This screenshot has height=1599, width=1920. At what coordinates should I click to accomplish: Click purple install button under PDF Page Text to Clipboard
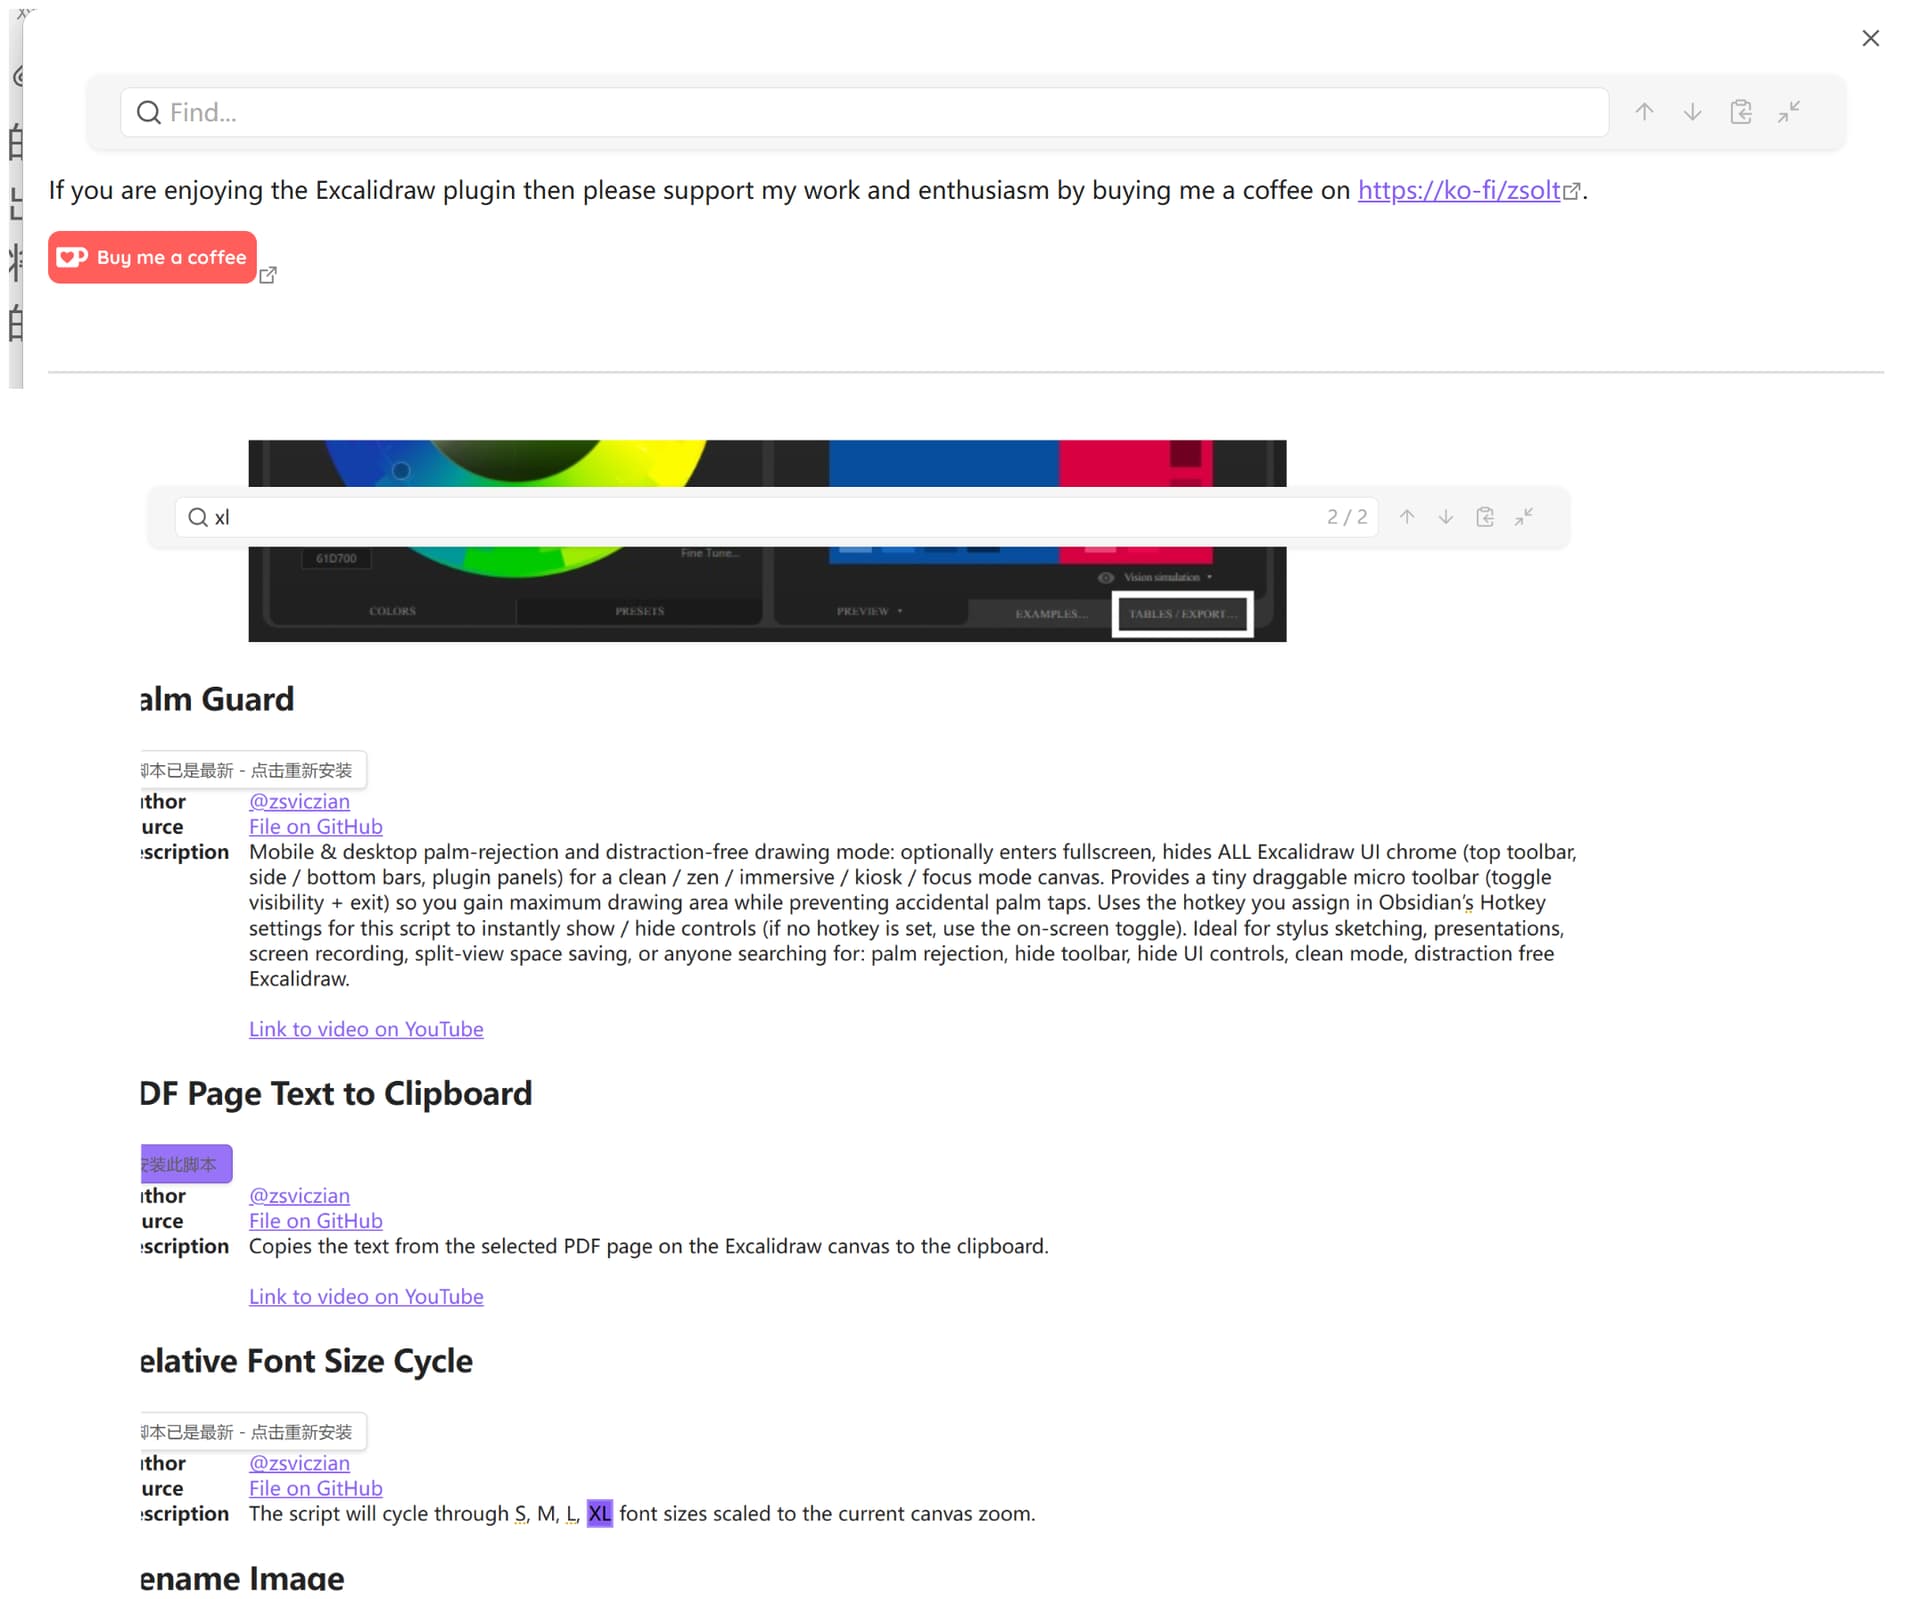(x=186, y=1164)
